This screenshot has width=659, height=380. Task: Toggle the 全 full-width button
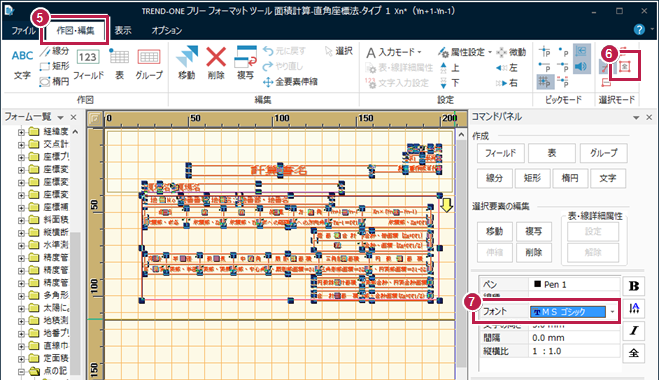[633, 353]
